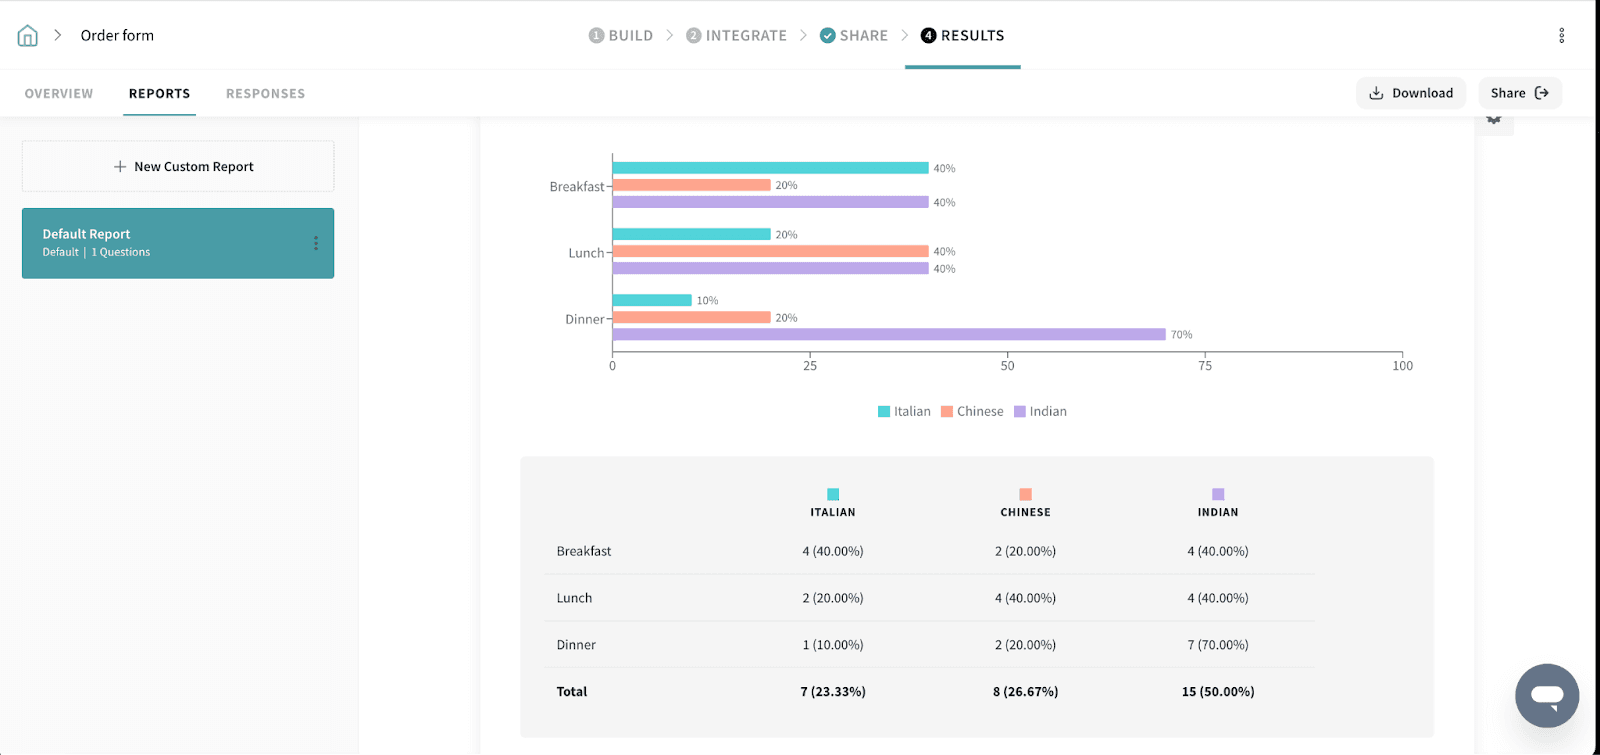1600x755 pixels.
Task: Select the Default Report card
Action: coord(160,243)
